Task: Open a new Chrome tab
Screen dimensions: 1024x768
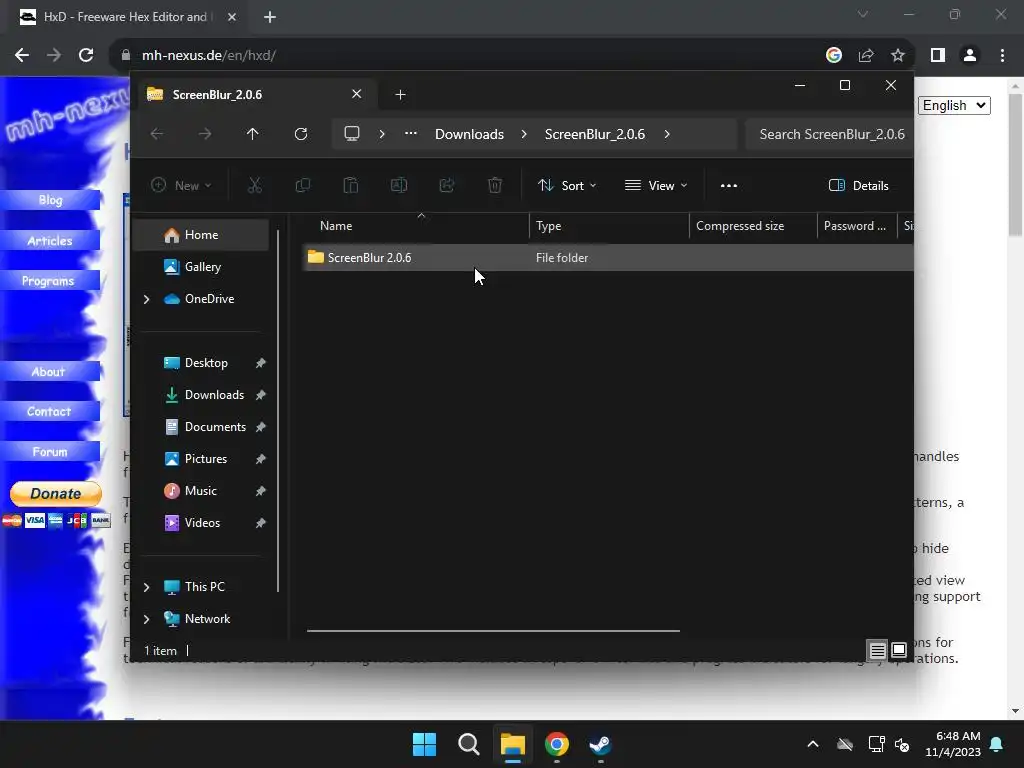Action: point(270,17)
